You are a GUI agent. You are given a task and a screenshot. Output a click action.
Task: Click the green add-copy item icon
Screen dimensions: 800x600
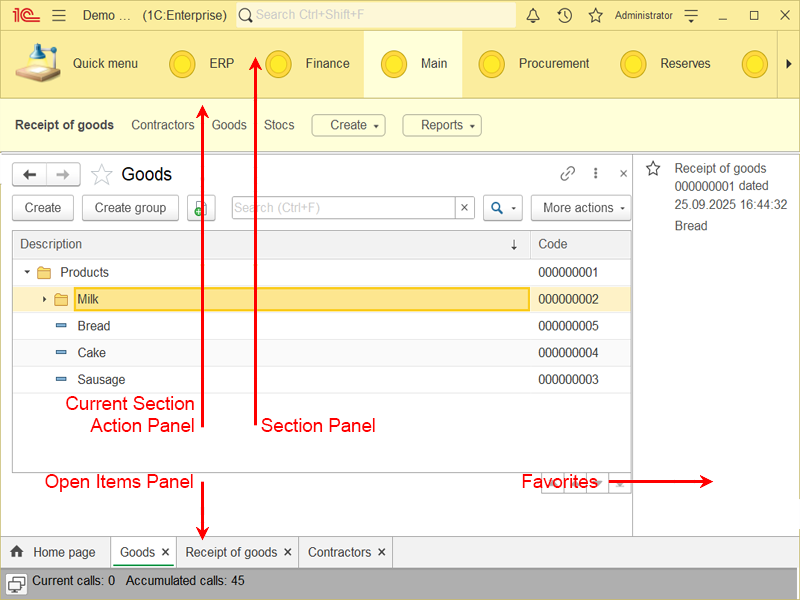click(x=201, y=208)
